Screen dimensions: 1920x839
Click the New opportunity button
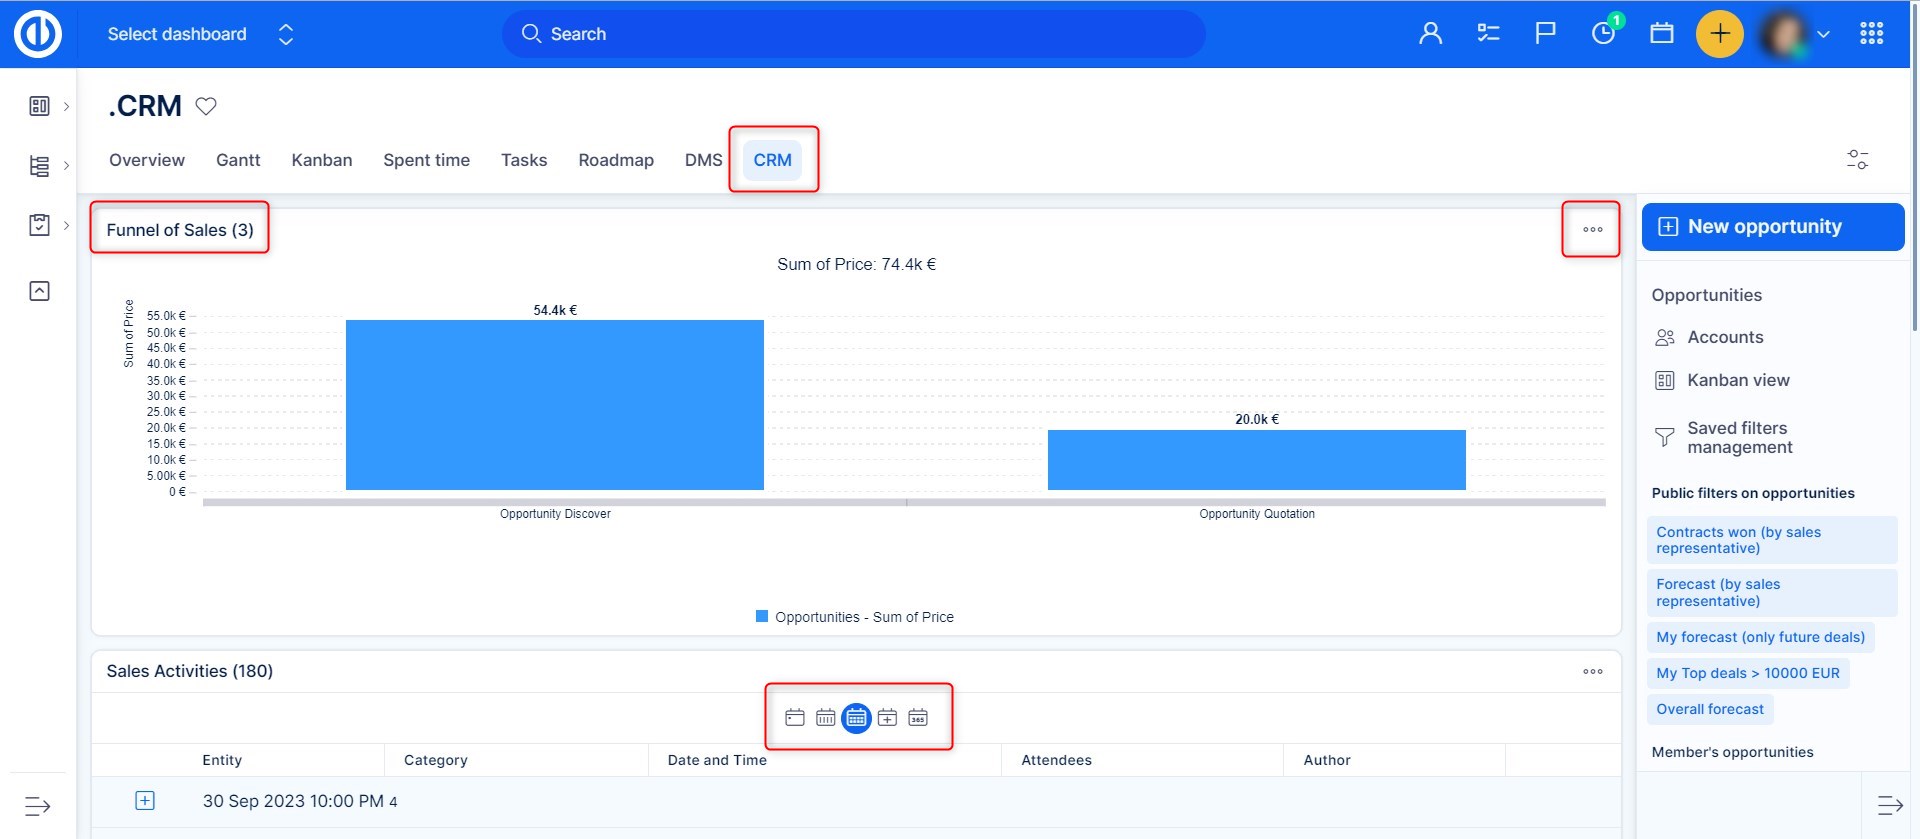point(1772,227)
